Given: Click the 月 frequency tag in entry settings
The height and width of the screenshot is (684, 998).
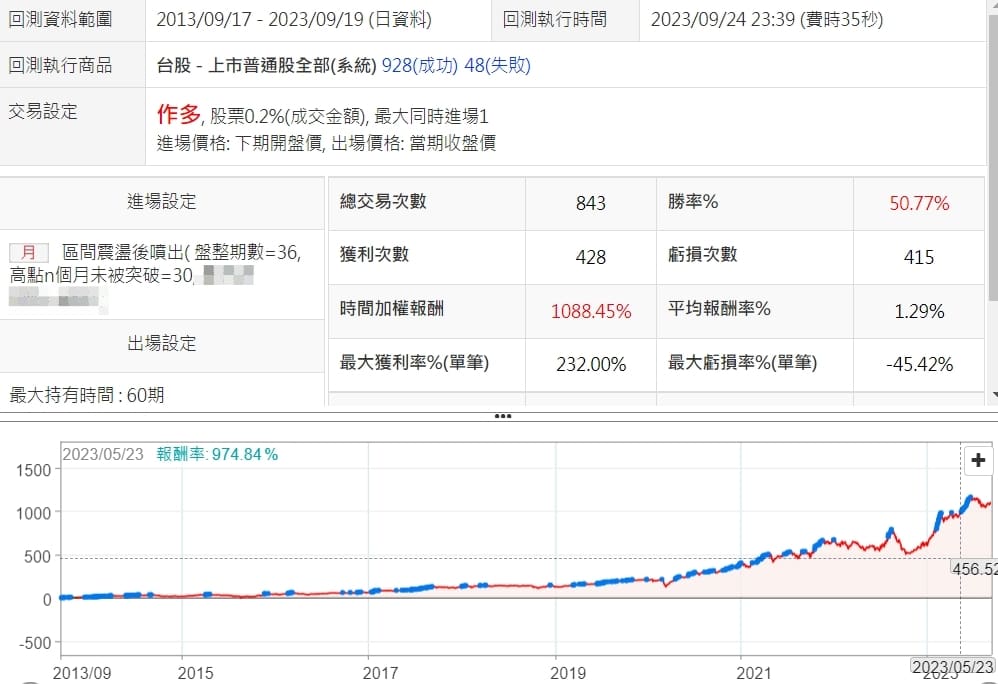Looking at the screenshot, I should (29, 252).
